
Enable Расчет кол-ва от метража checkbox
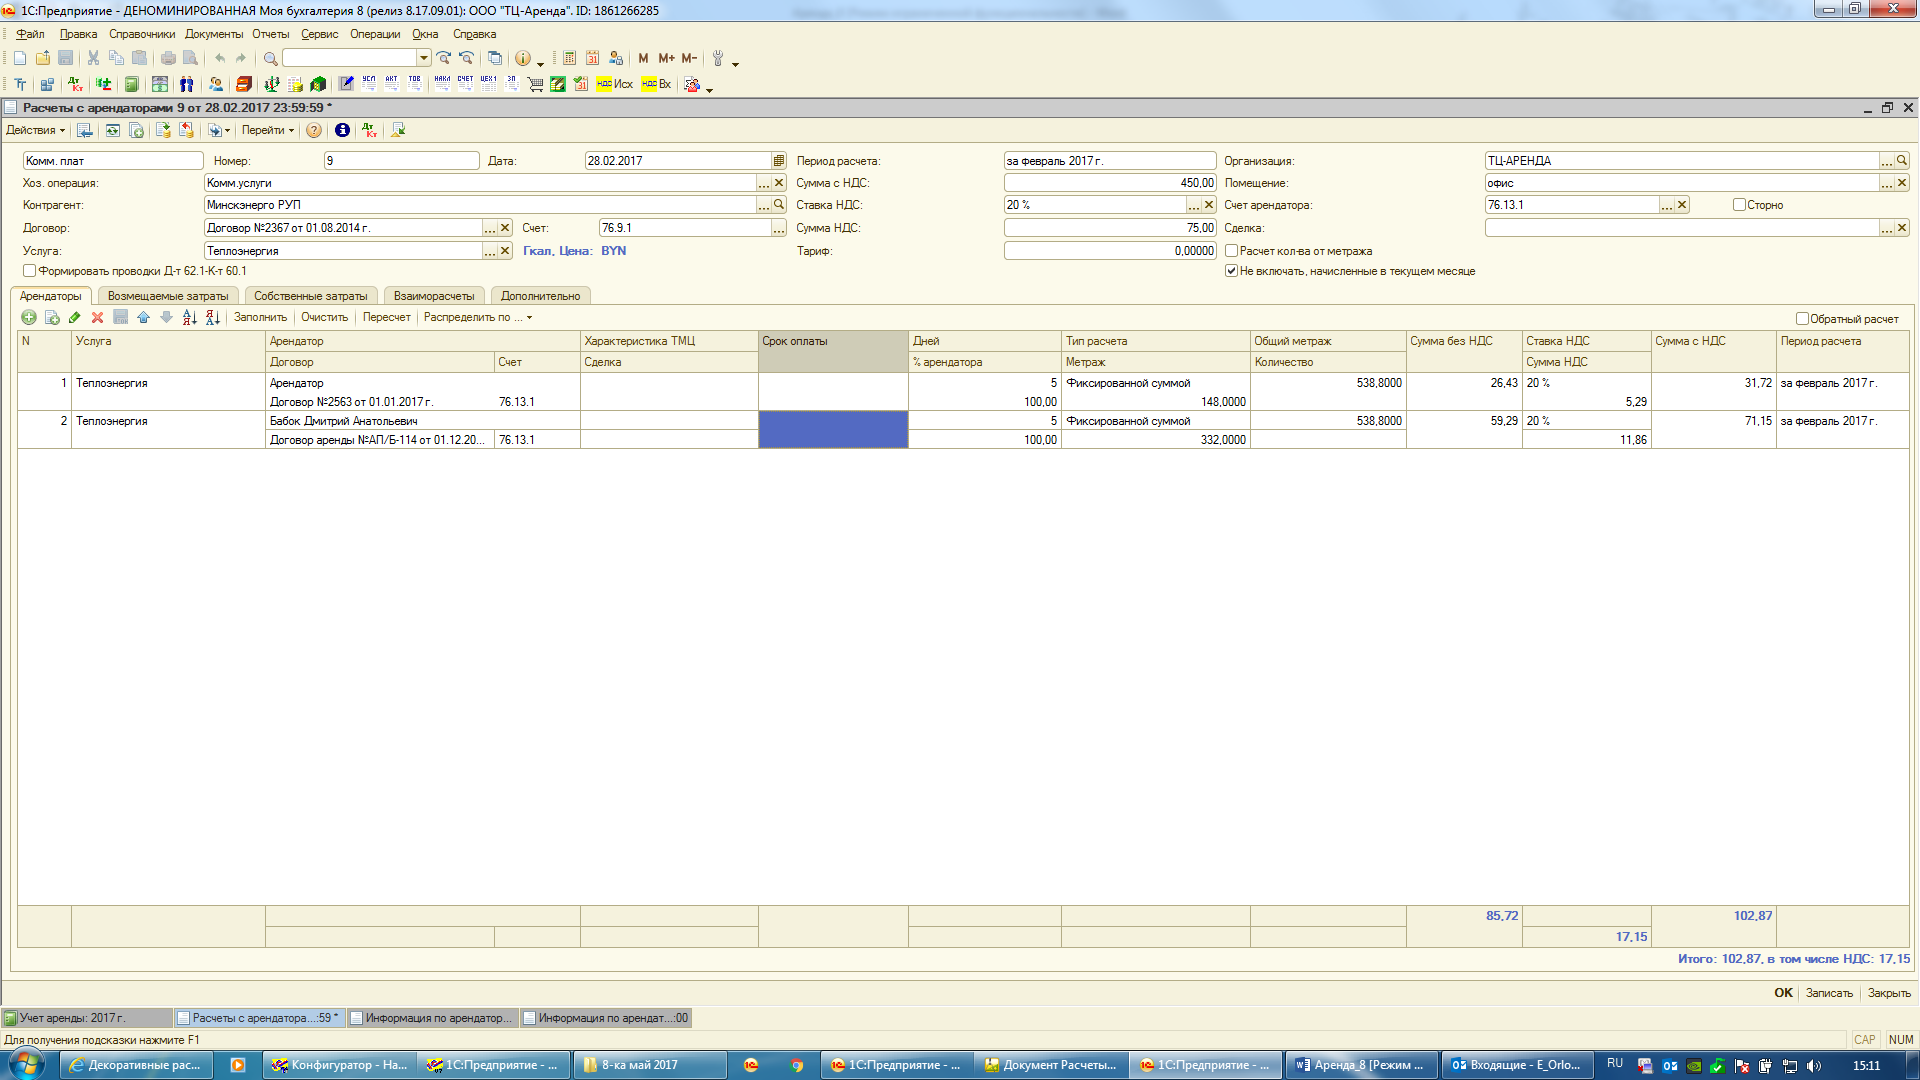point(1232,251)
